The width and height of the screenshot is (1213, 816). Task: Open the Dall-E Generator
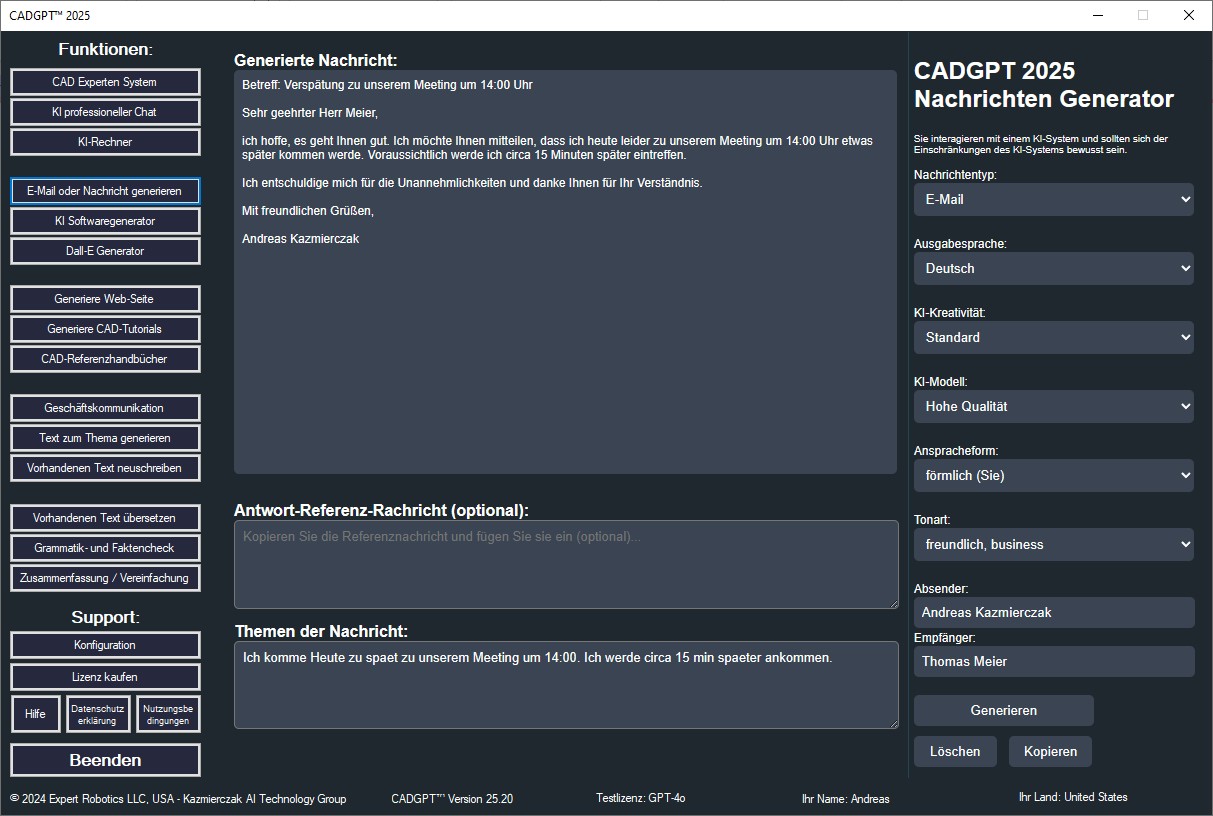pos(105,251)
